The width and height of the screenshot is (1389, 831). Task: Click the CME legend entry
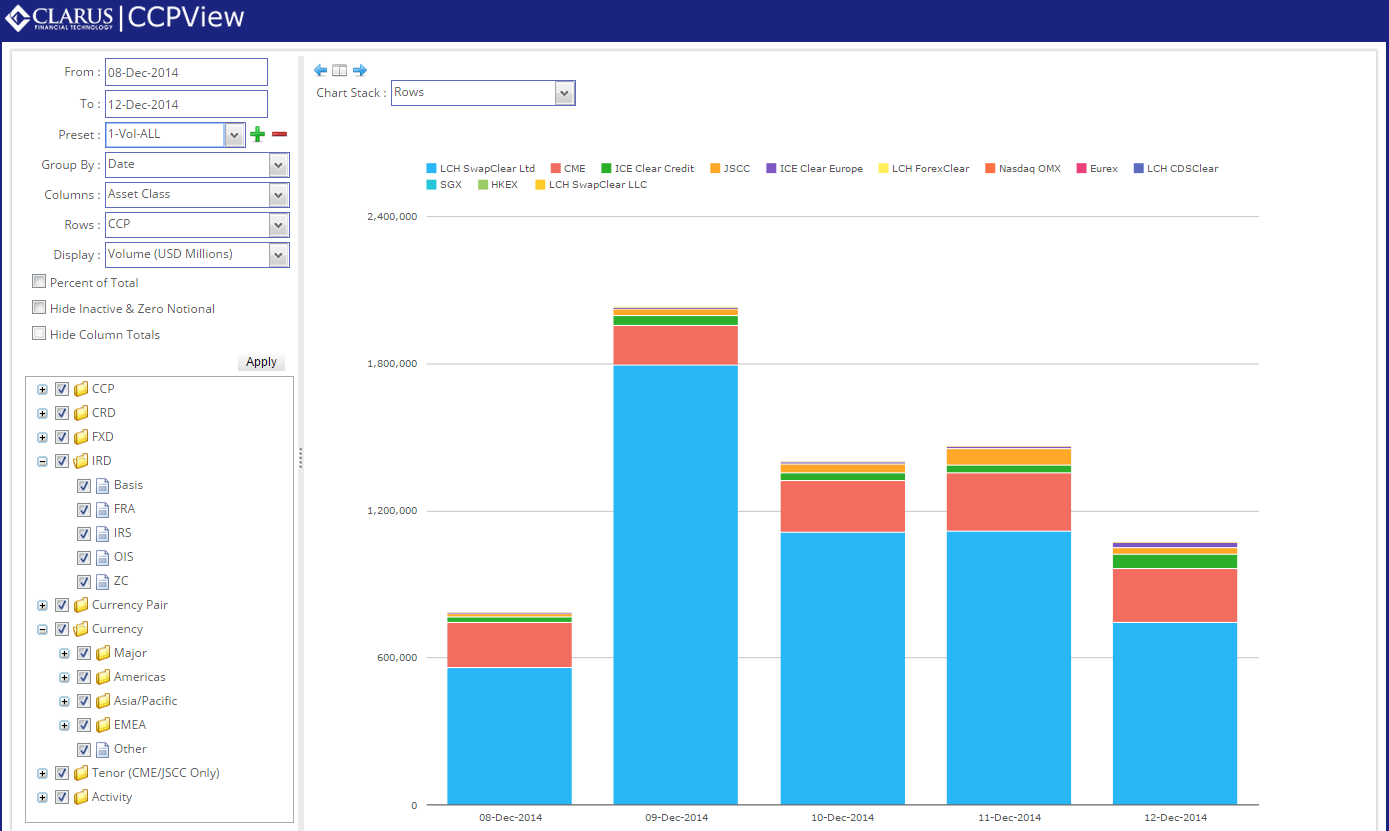coord(568,168)
